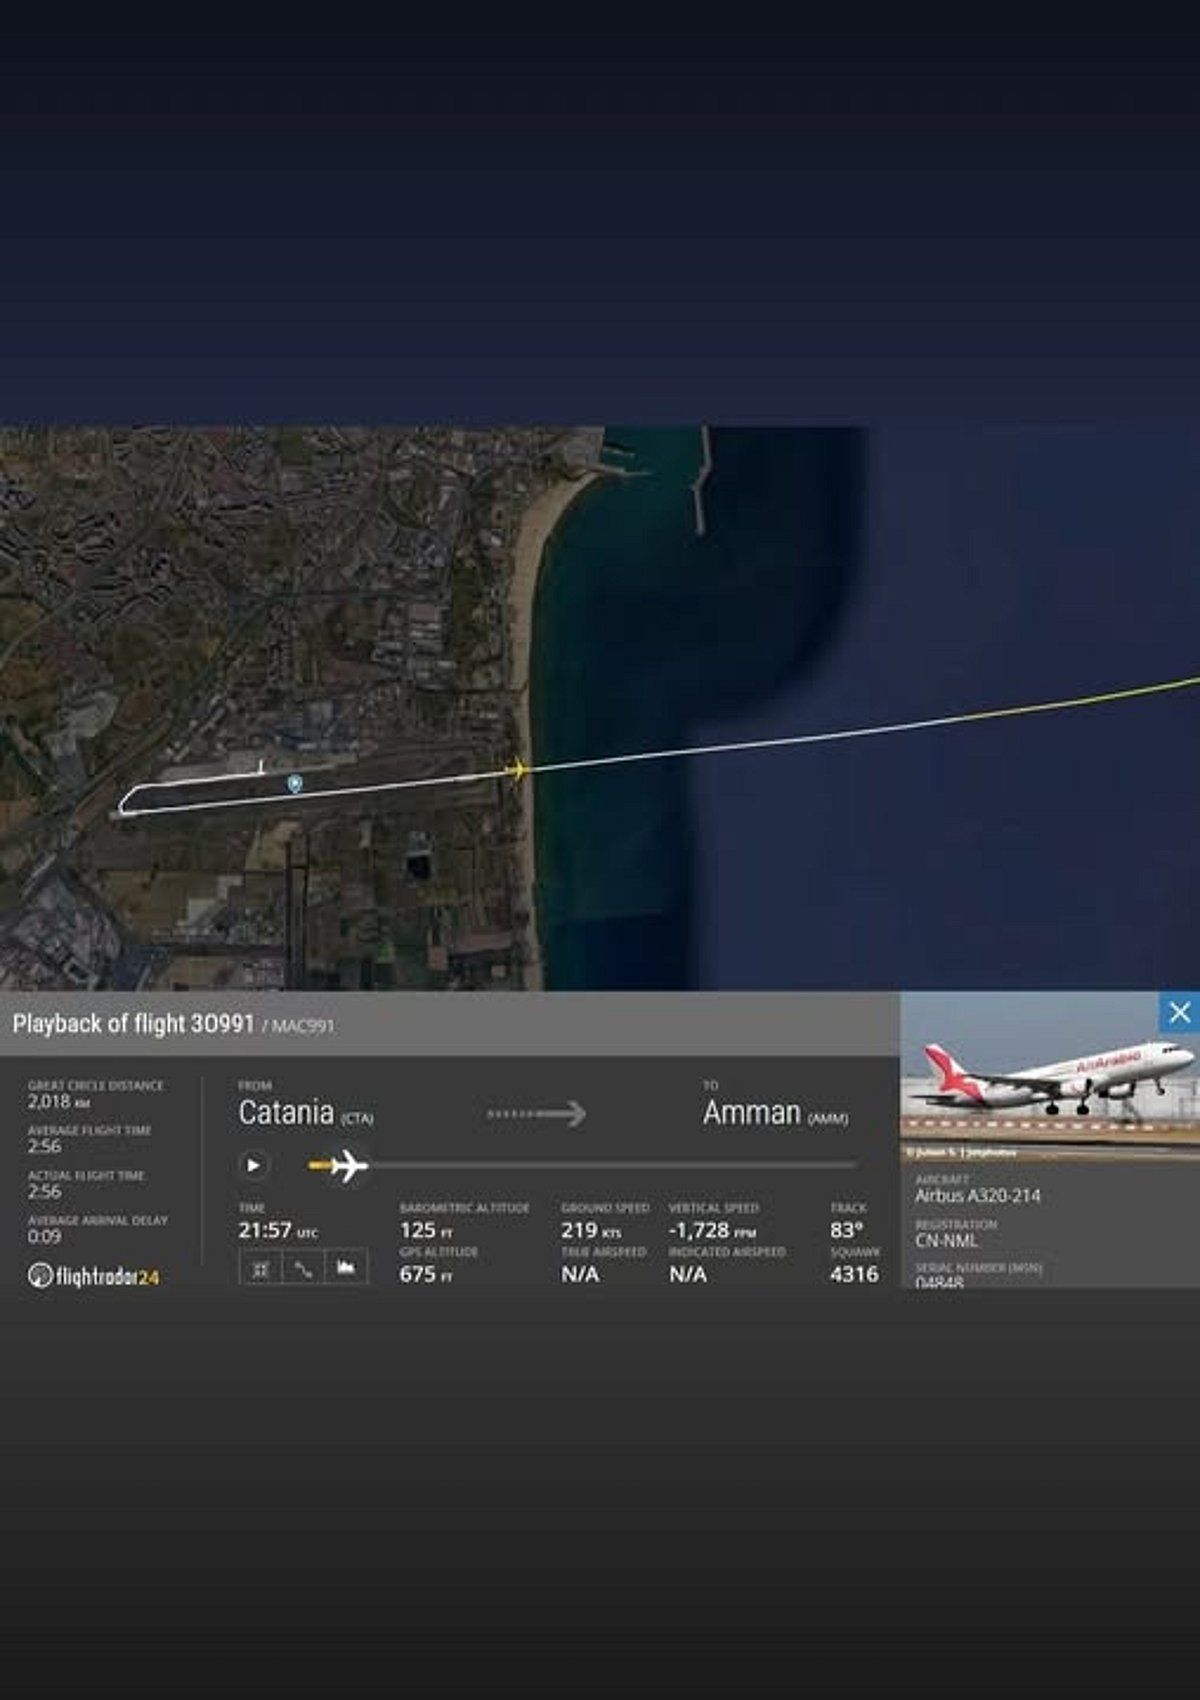The height and width of the screenshot is (1700, 1200).
Task: Click the Flightradar24 logo
Action: (94, 1276)
